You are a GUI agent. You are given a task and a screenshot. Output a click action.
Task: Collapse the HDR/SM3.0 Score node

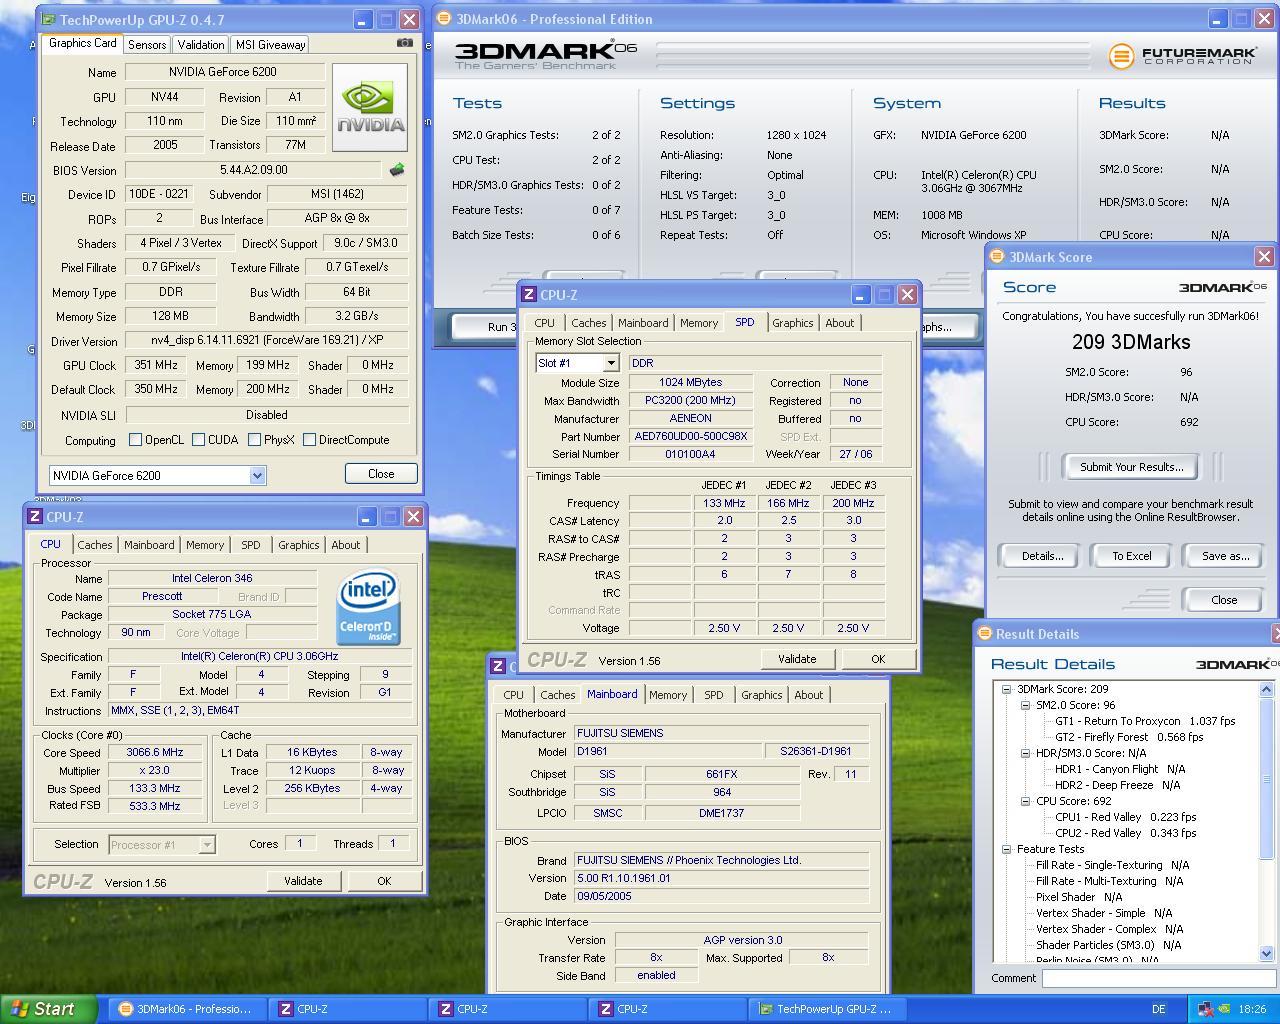(x=1025, y=753)
